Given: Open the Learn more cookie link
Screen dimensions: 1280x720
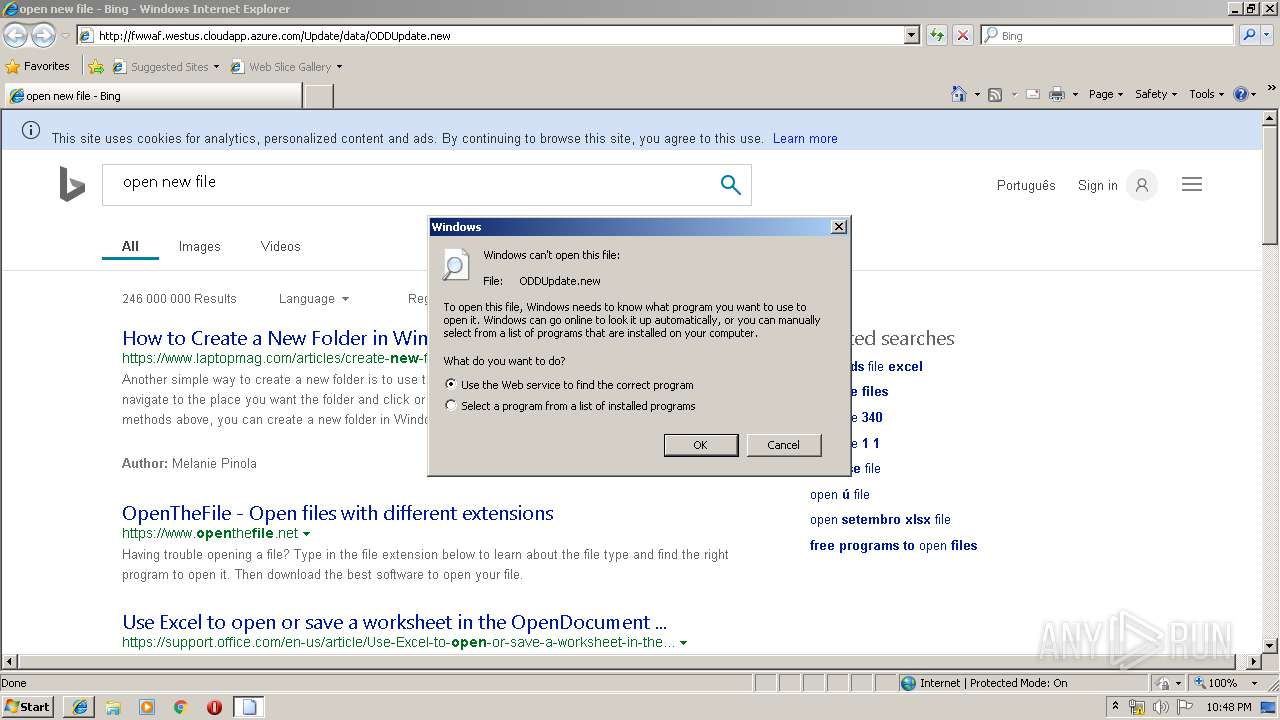Looking at the screenshot, I should [x=805, y=138].
